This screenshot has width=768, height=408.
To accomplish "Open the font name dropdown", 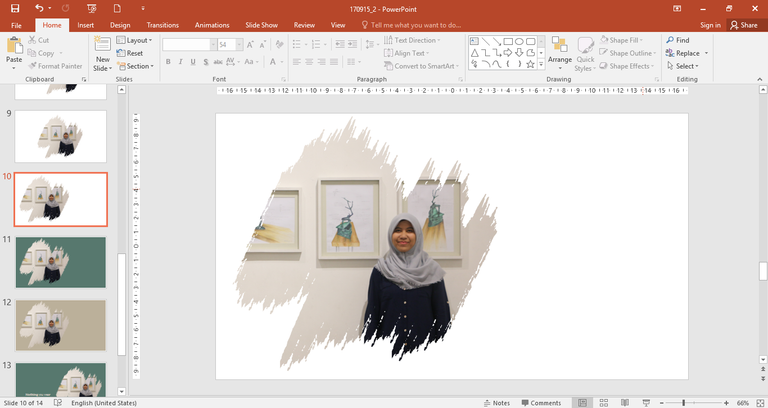I will pyautogui.click(x=213, y=45).
